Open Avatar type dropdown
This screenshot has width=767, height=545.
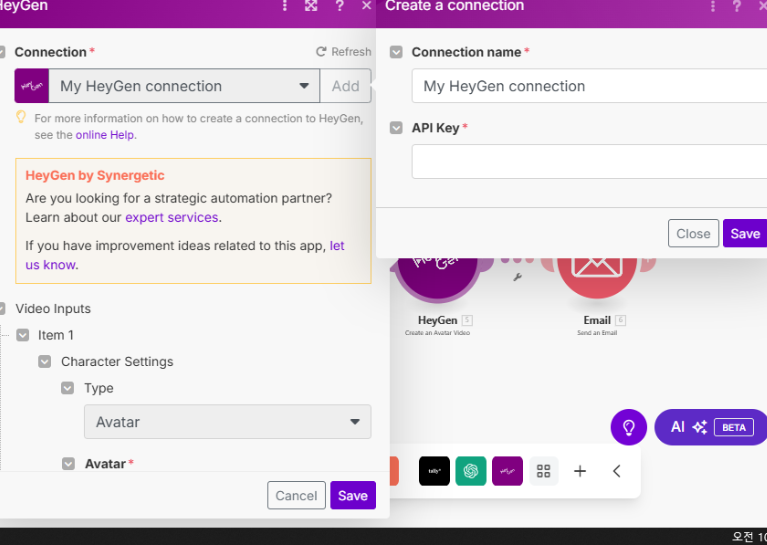(227, 421)
